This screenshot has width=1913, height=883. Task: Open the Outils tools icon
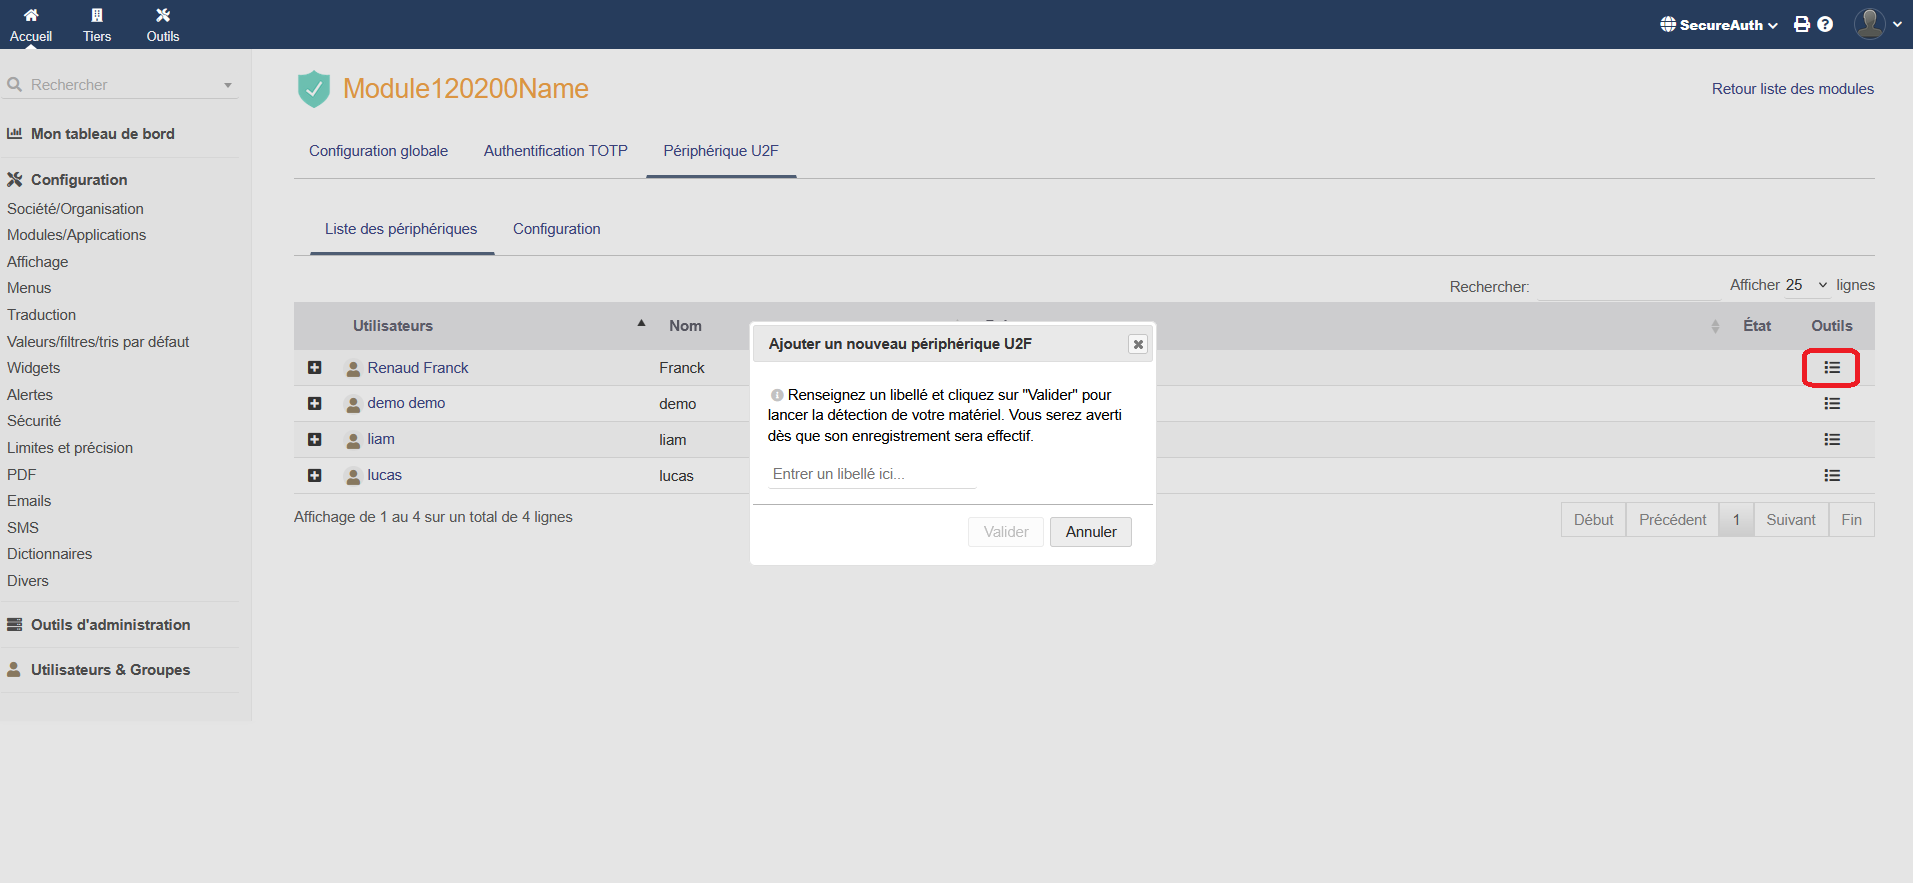tap(163, 16)
